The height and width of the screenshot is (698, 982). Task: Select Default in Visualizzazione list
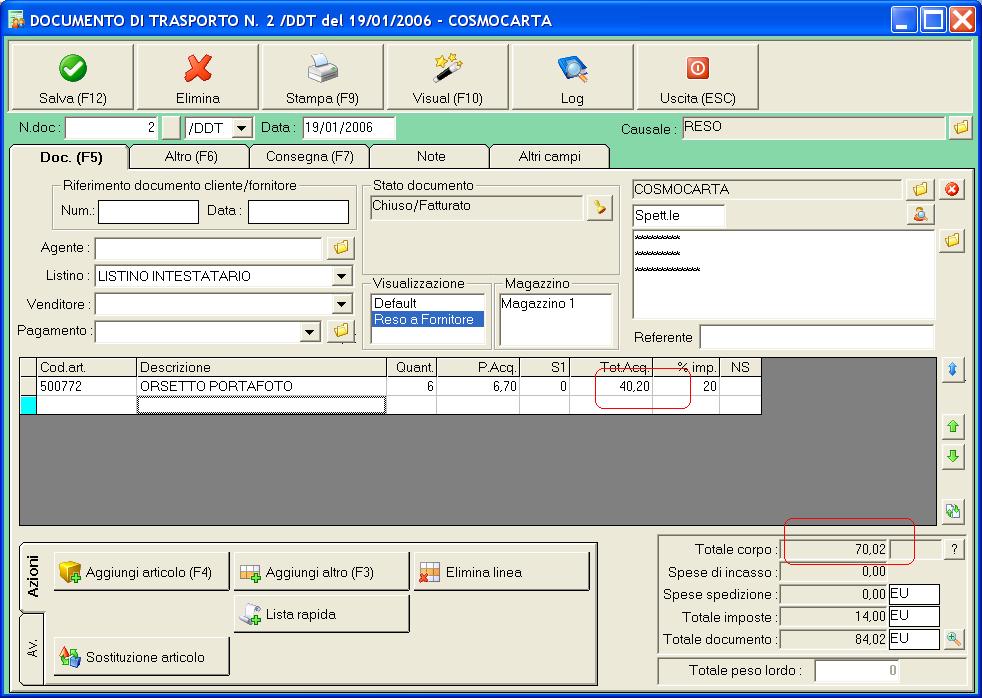click(x=428, y=303)
